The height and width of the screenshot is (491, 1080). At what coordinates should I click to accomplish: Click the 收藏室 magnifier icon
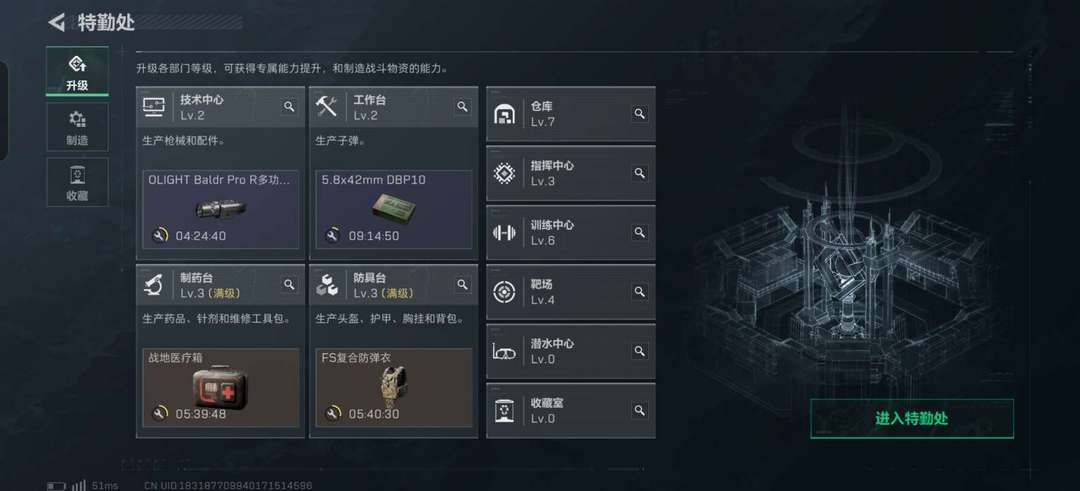(x=640, y=410)
